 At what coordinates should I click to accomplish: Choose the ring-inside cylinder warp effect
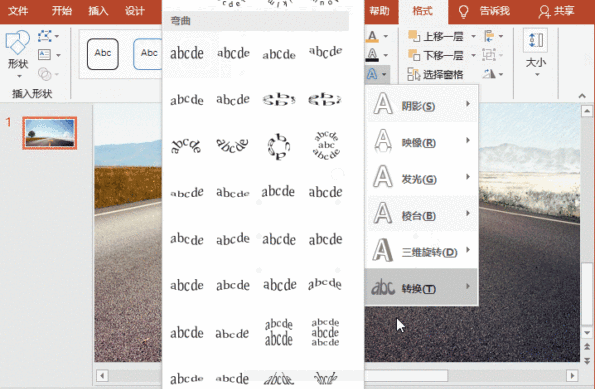coord(279,99)
